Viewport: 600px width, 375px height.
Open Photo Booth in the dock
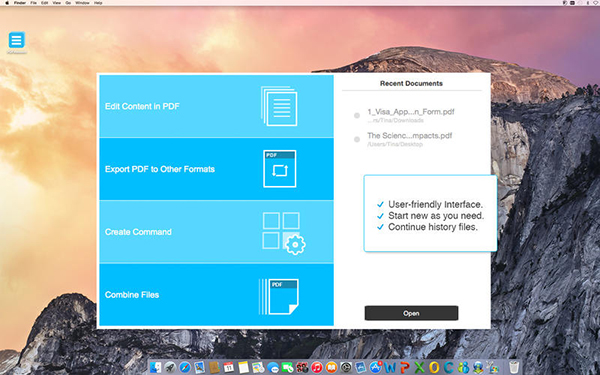click(302, 367)
